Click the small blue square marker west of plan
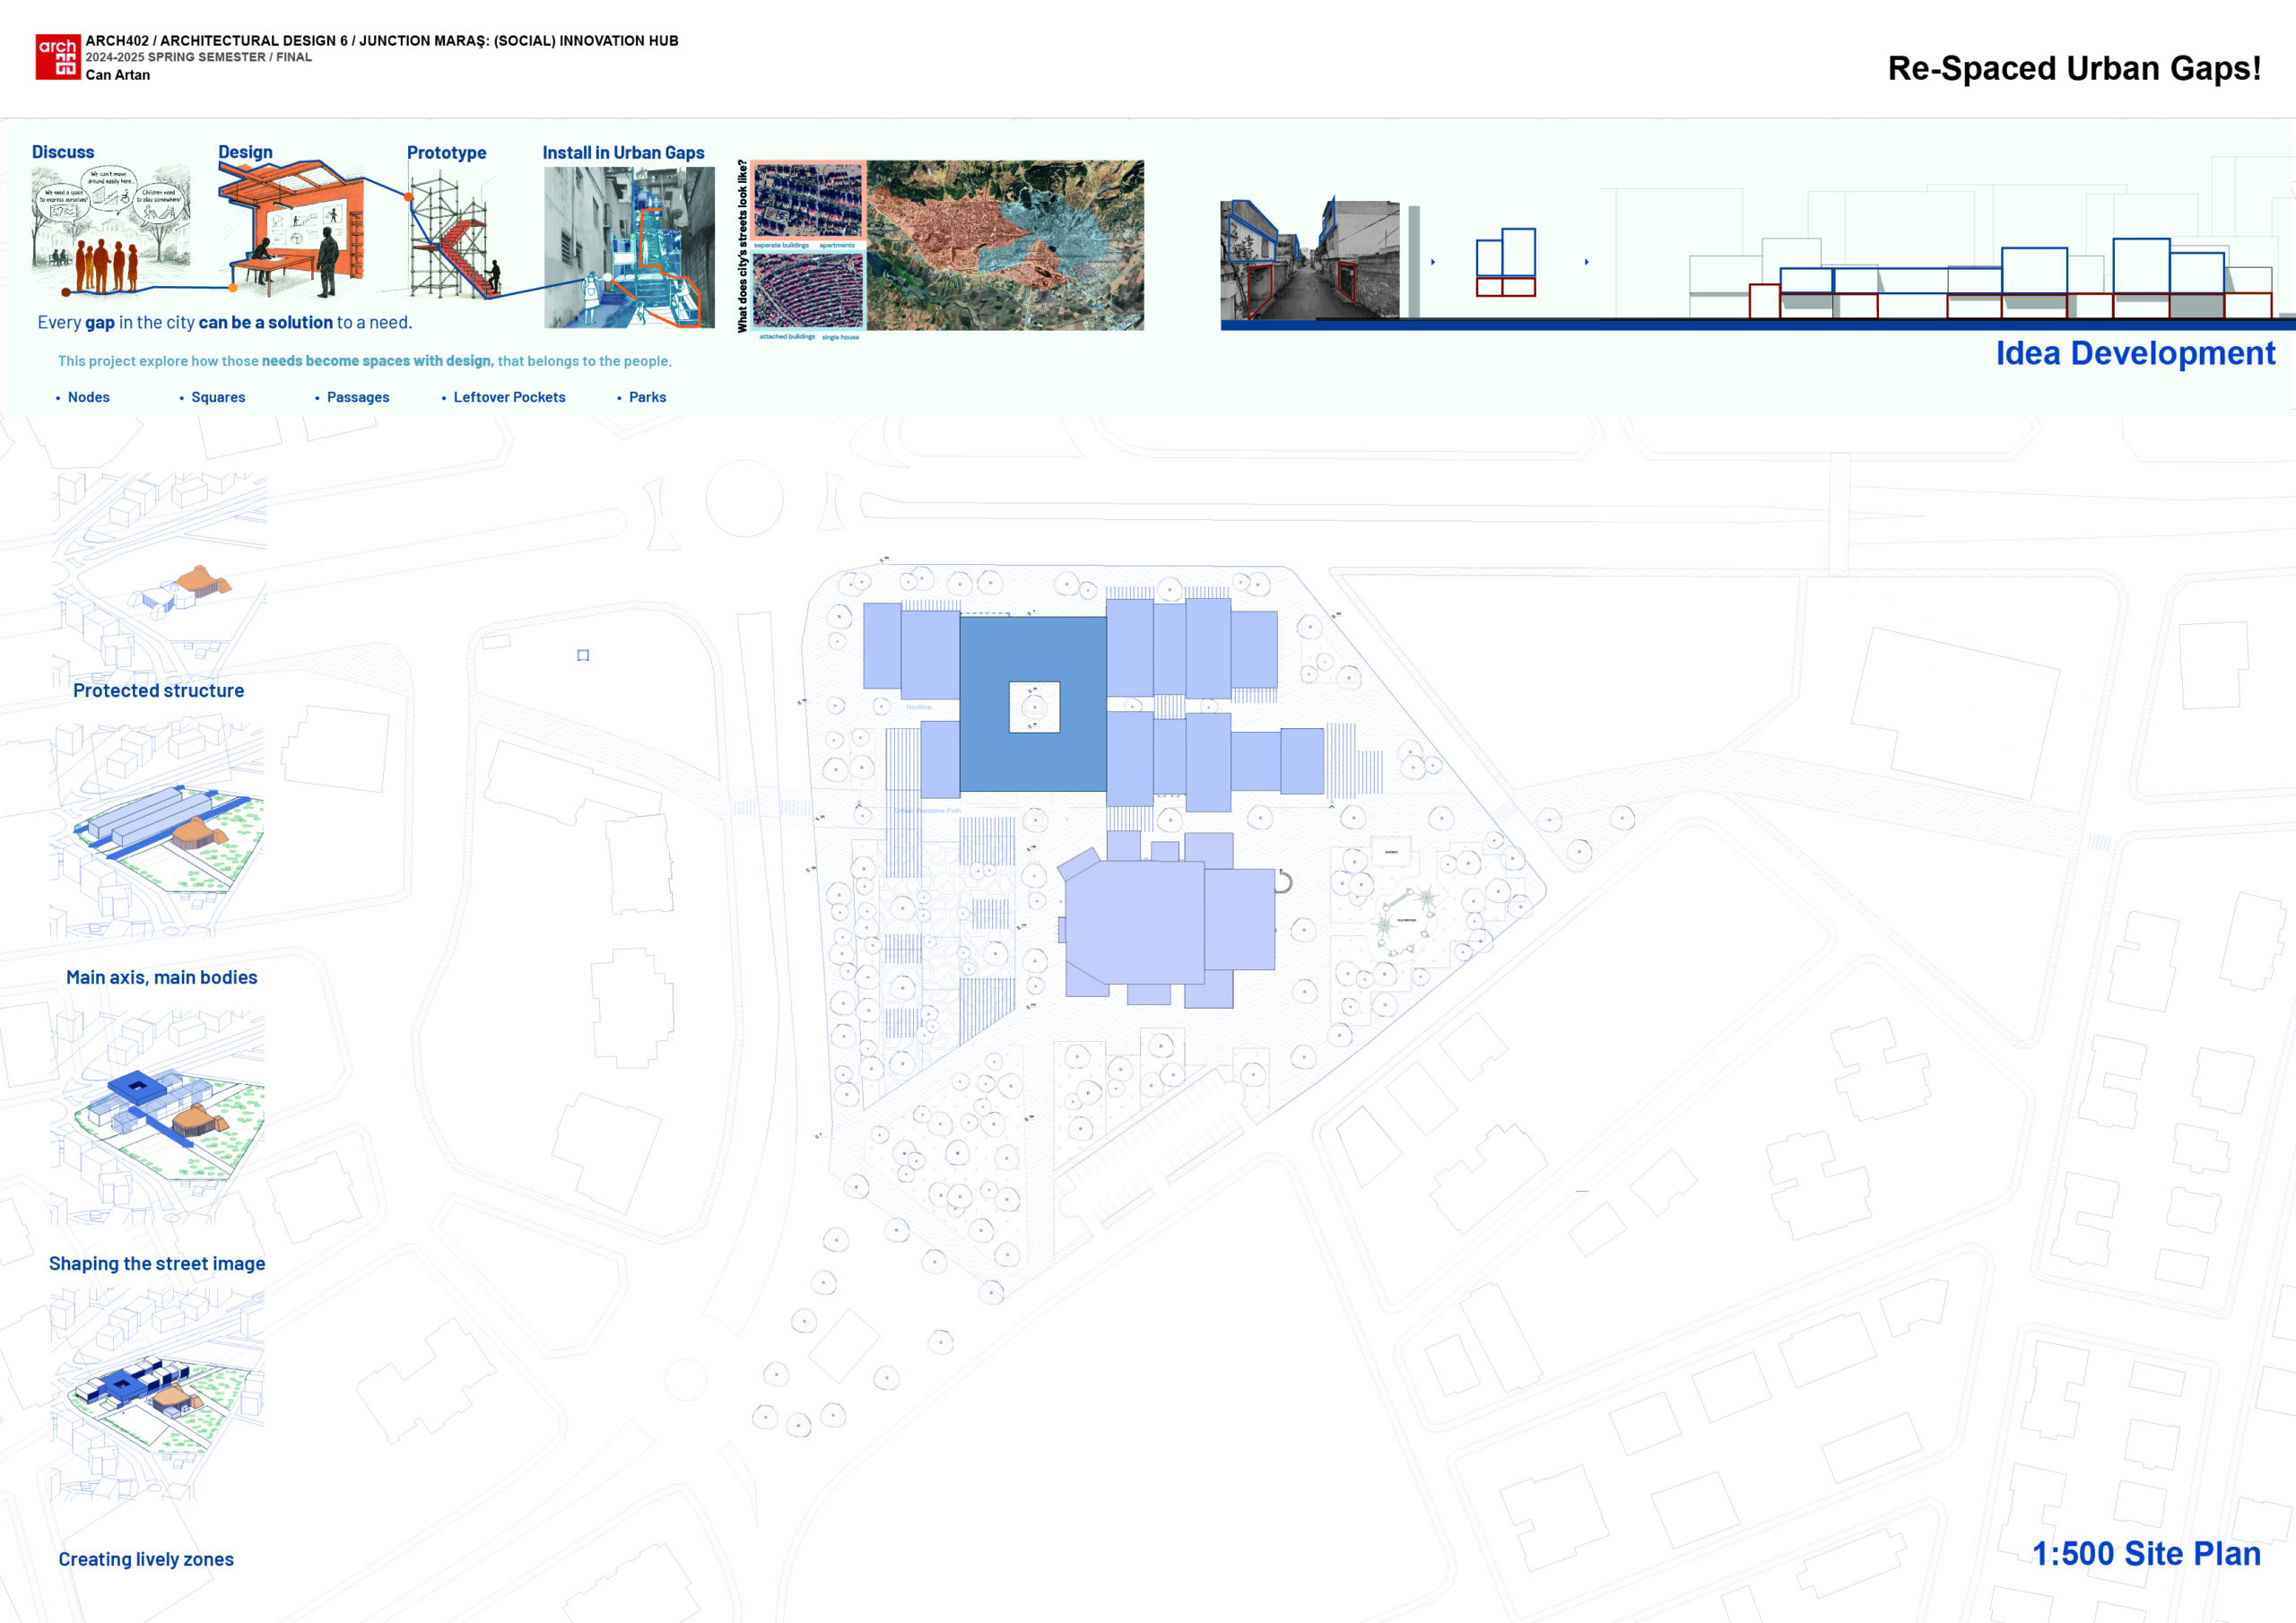The image size is (2296, 1623). pyautogui.click(x=583, y=655)
